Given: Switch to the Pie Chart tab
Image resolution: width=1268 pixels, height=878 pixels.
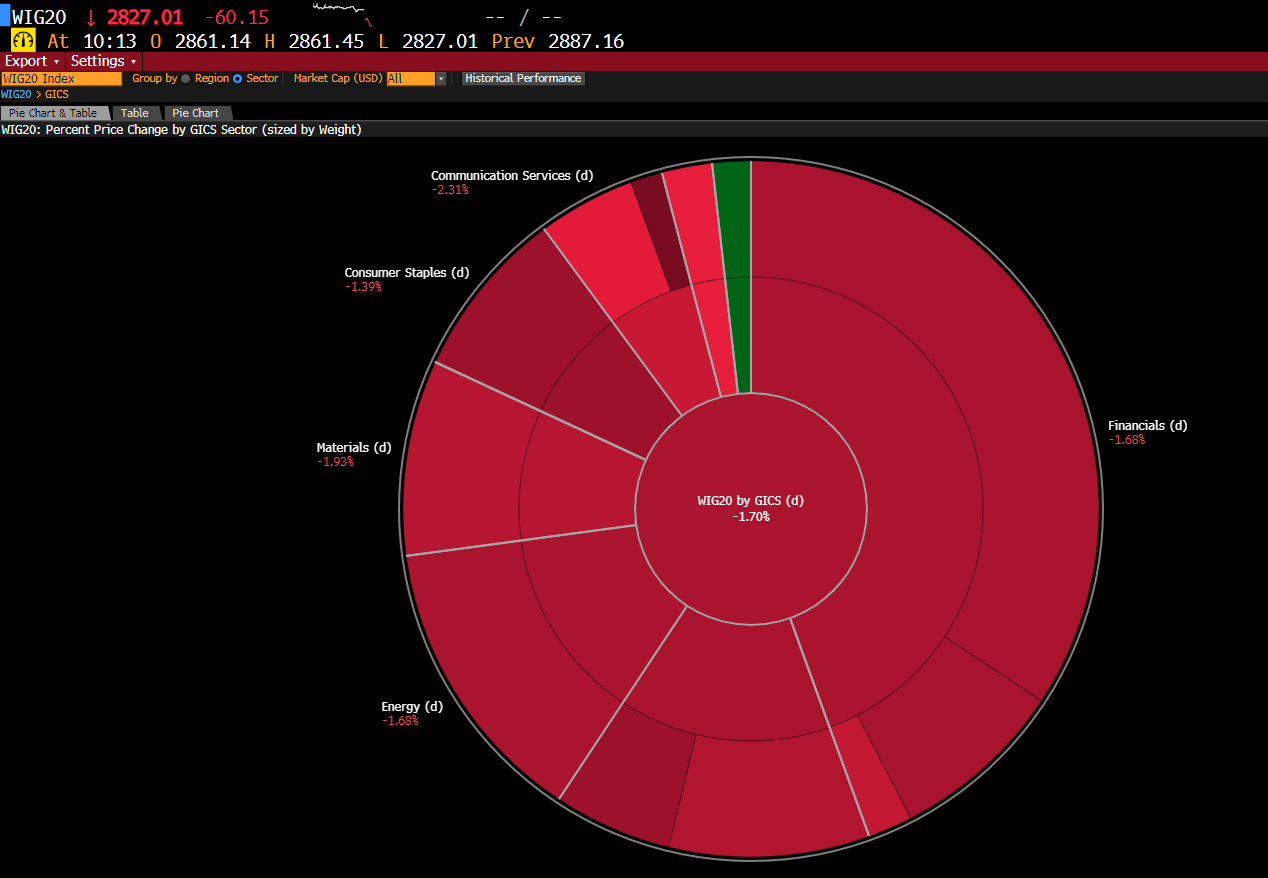Looking at the screenshot, I should point(196,113).
